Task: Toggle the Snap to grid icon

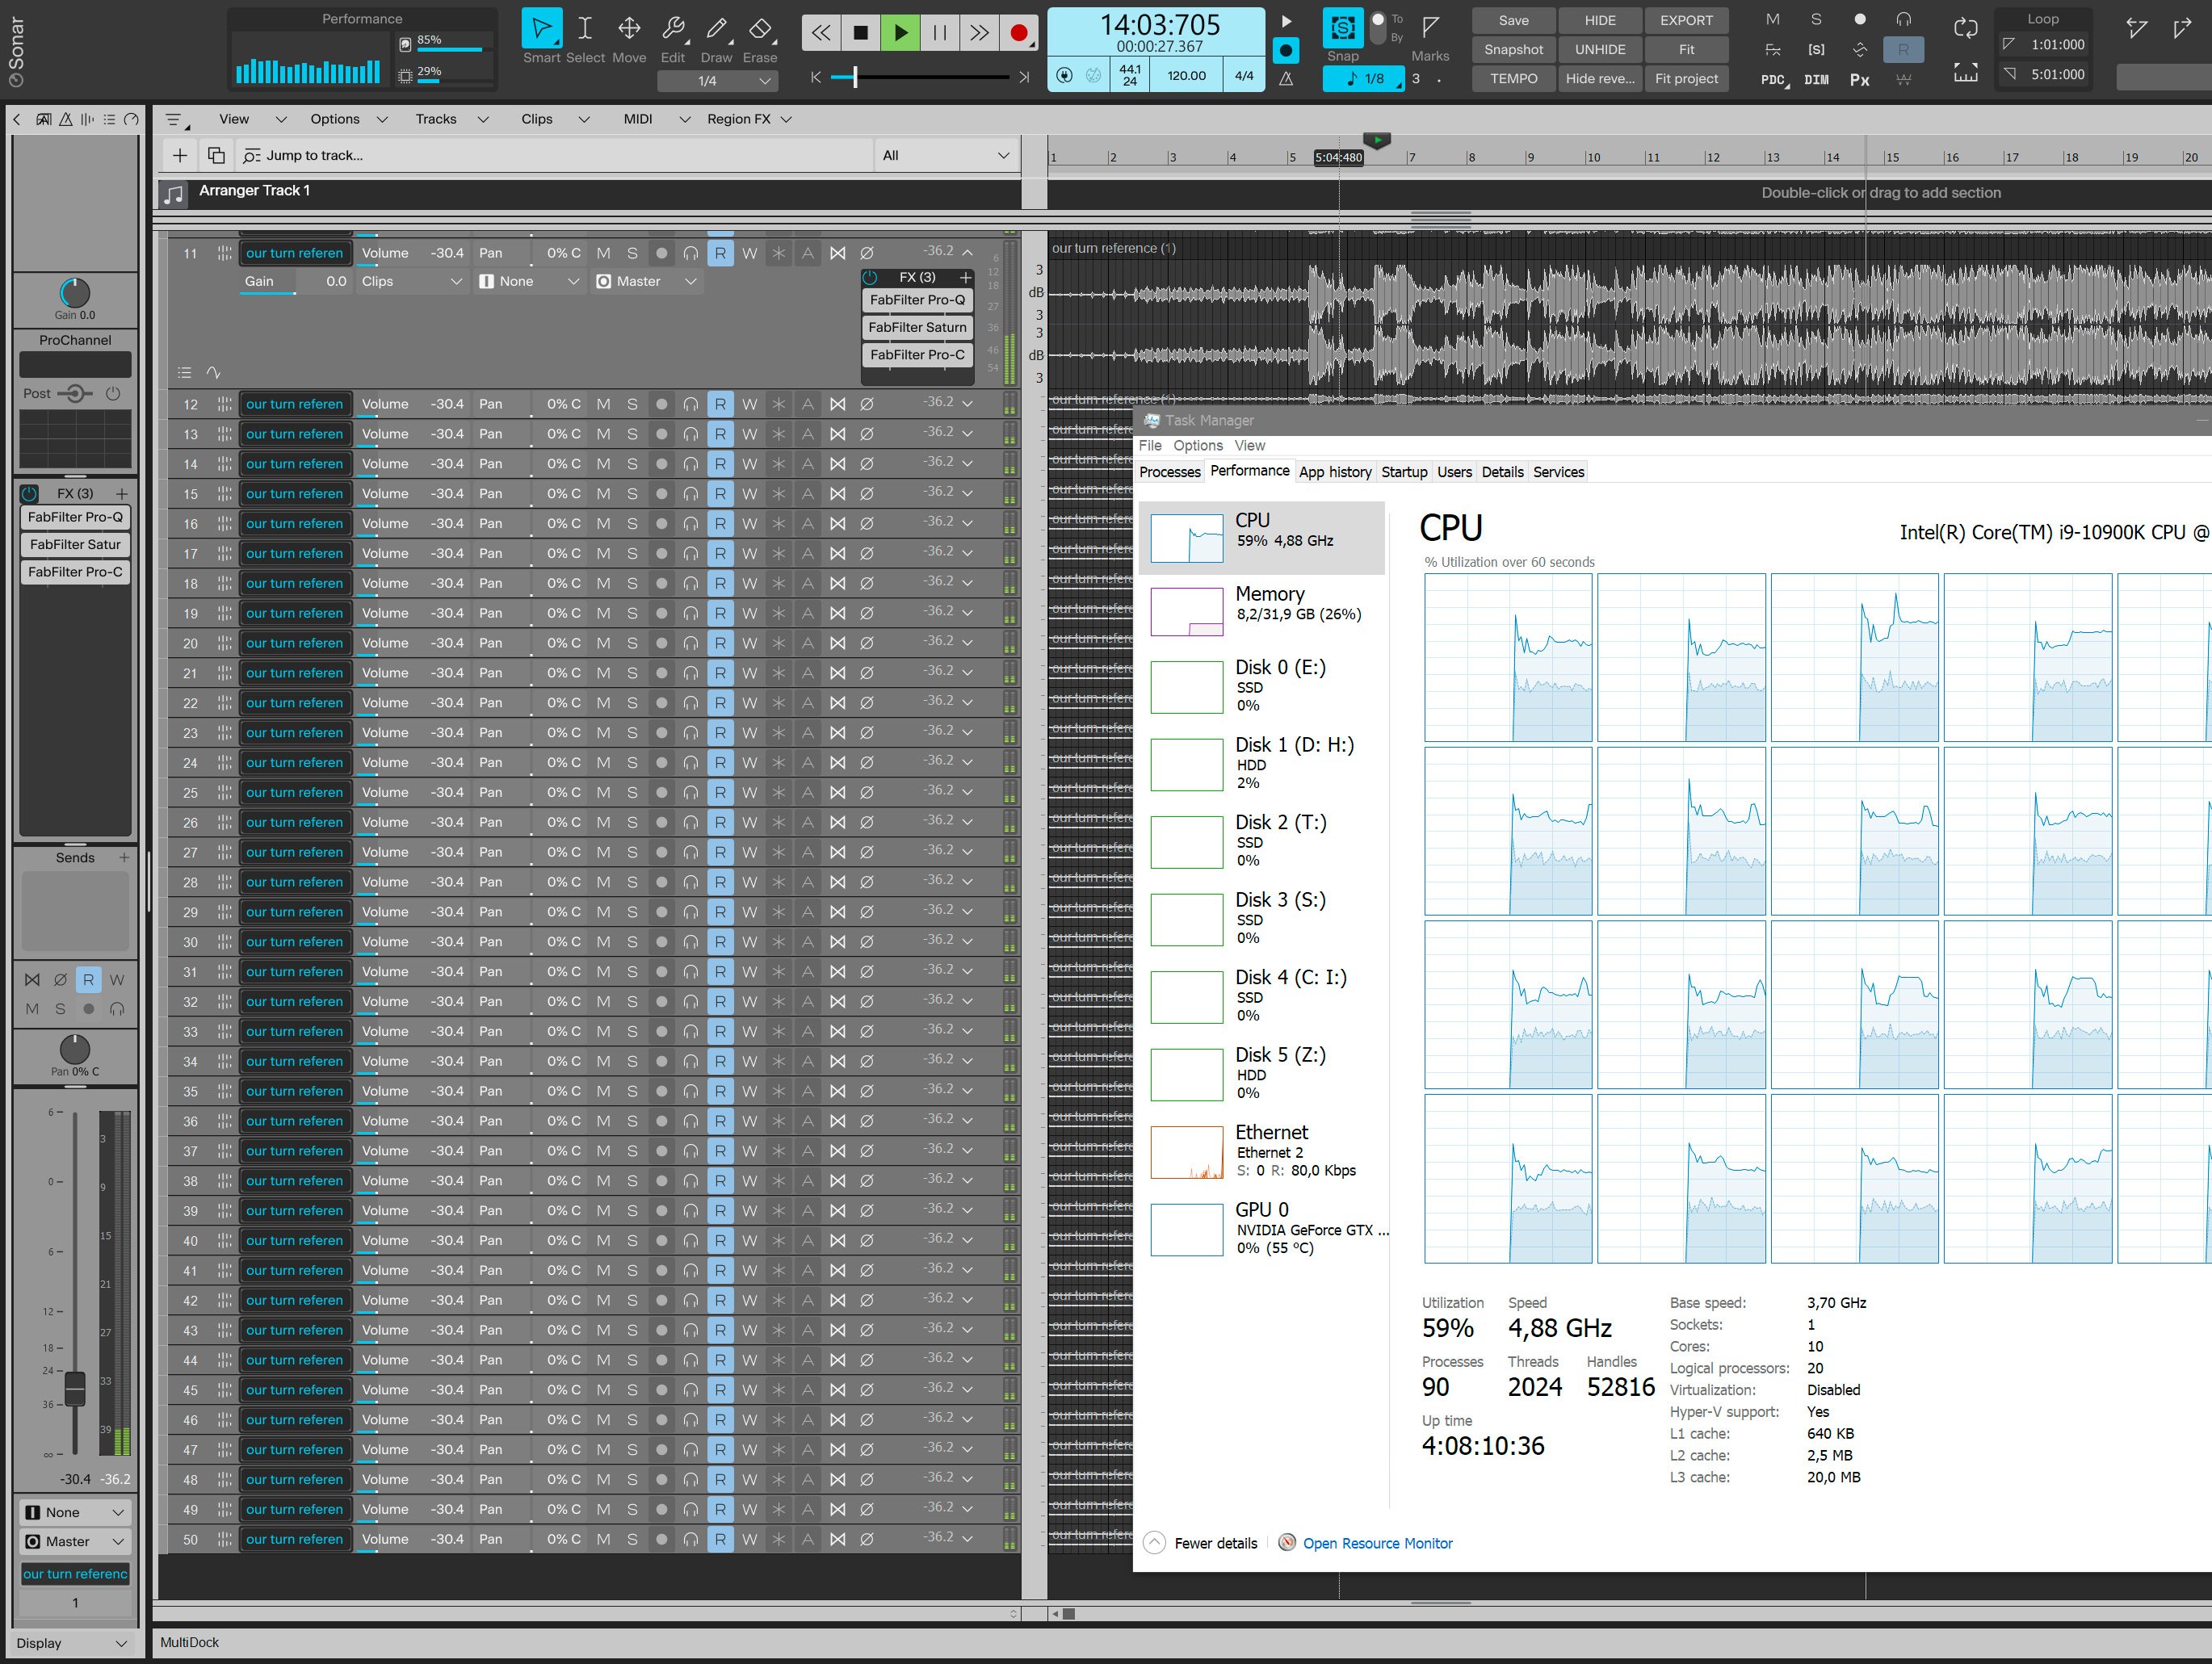Action: (x=1343, y=28)
